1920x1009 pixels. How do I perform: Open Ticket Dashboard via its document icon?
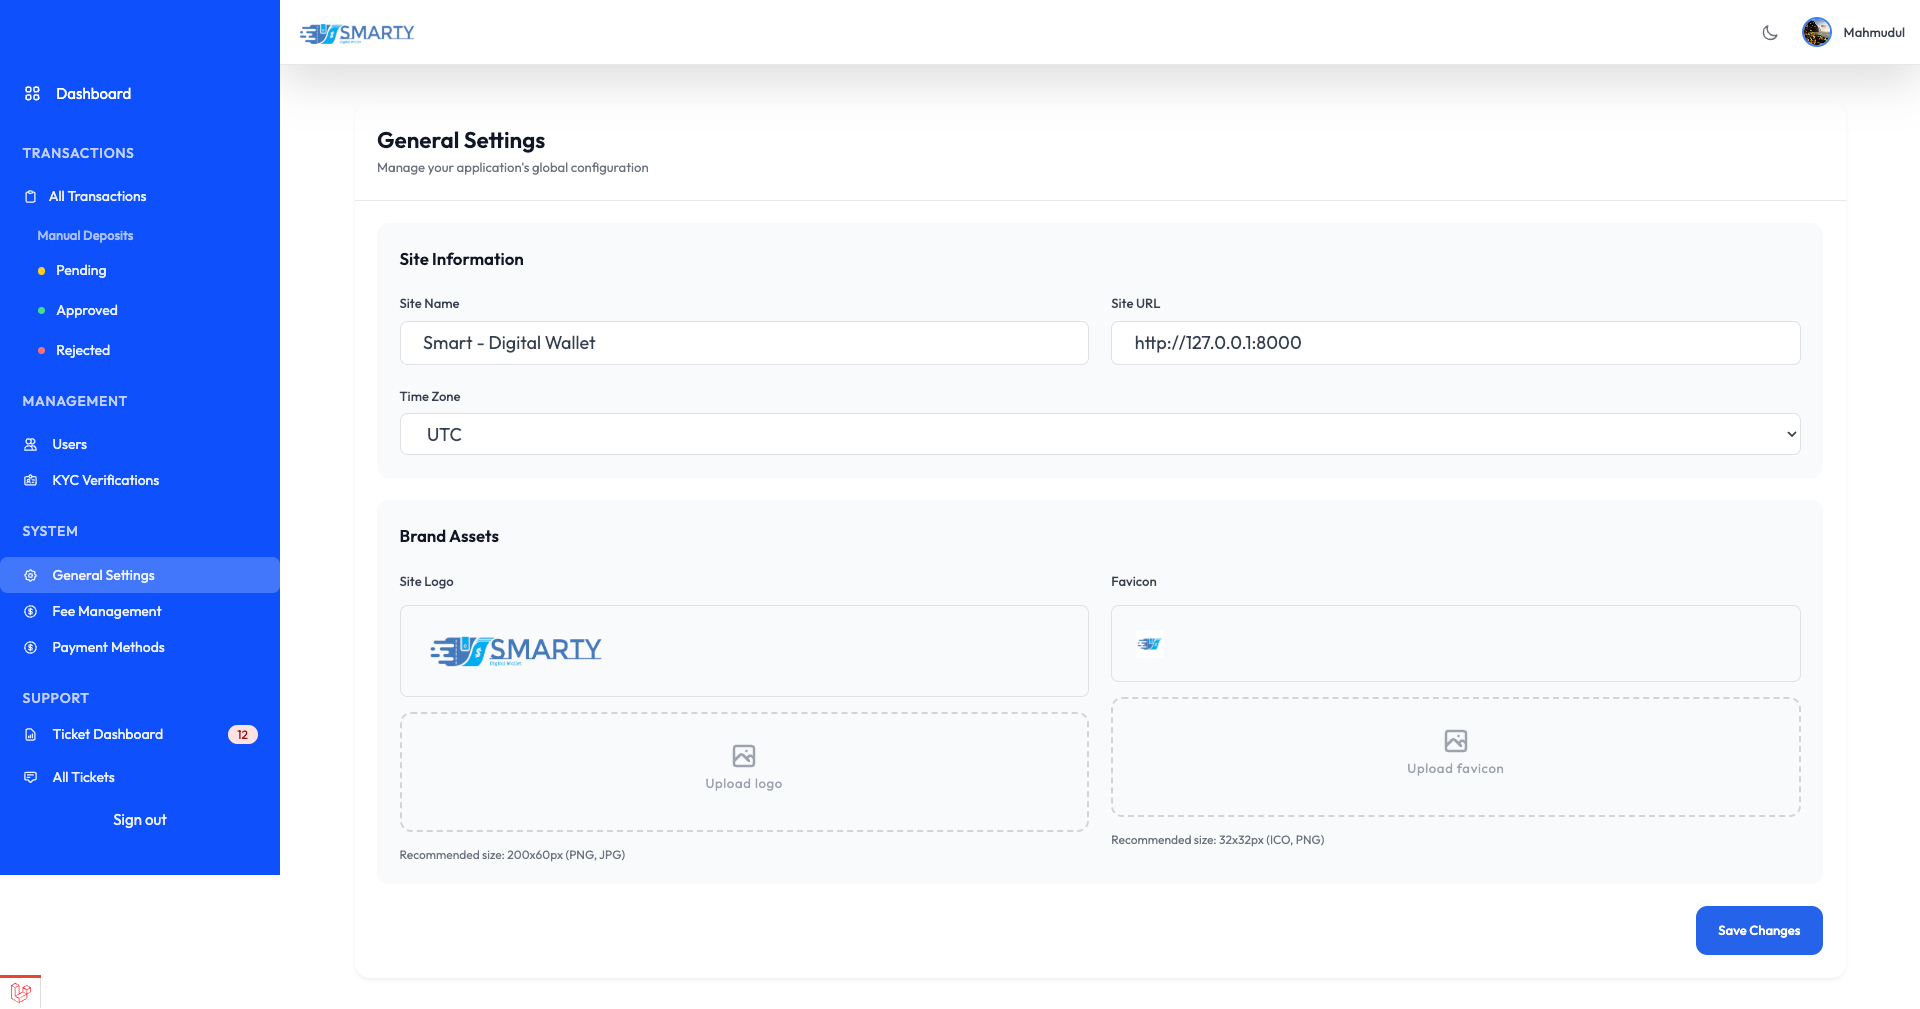click(31, 734)
